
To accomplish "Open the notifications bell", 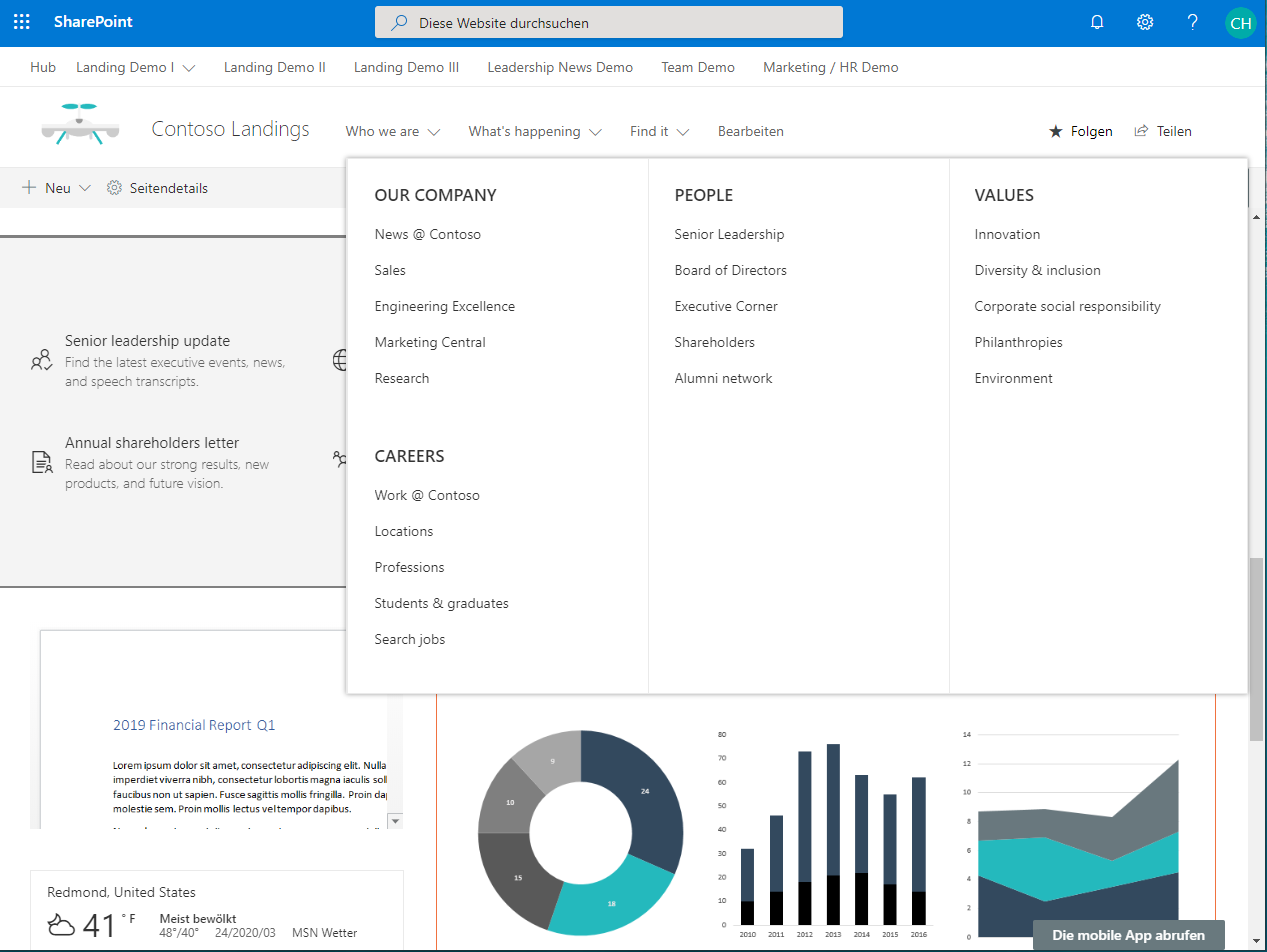I will pyautogui.click(x=1097, y=22).
